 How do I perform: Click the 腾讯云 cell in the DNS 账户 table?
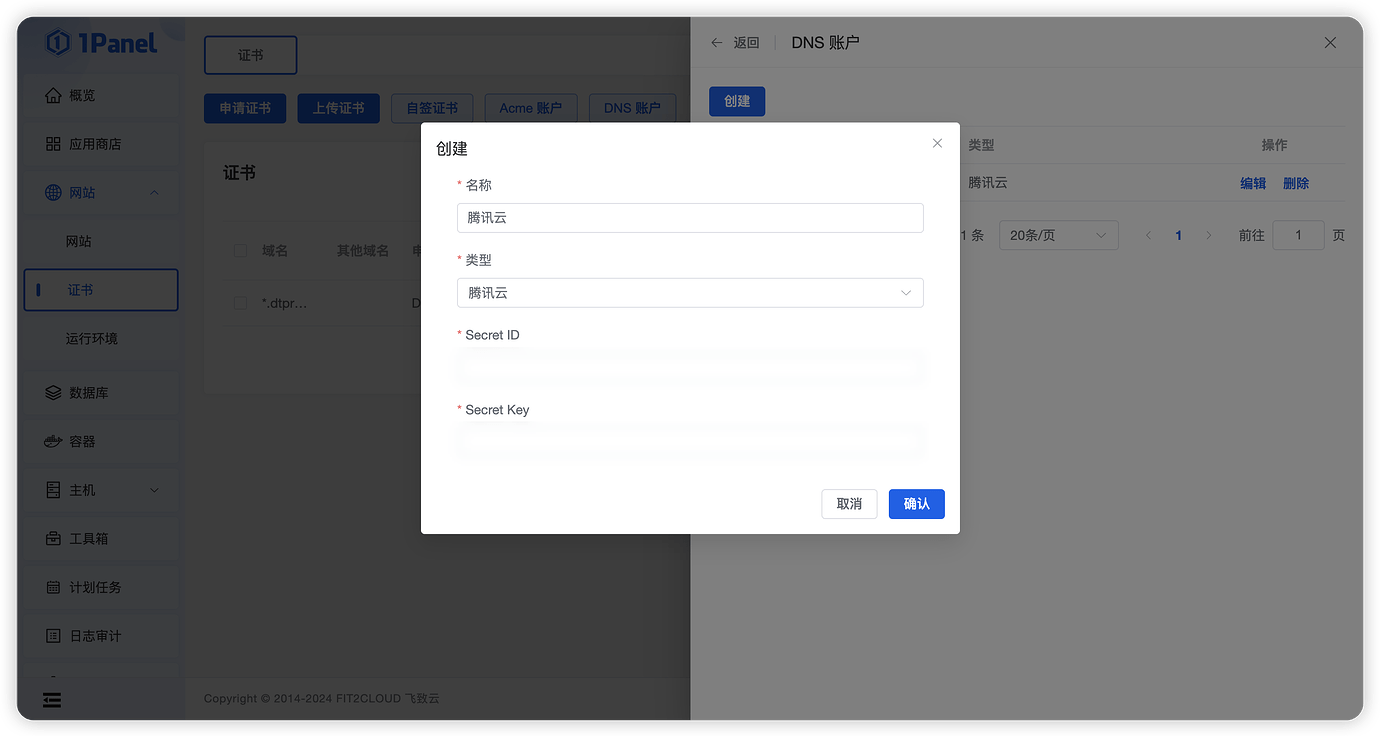click(x=988, y=183)
